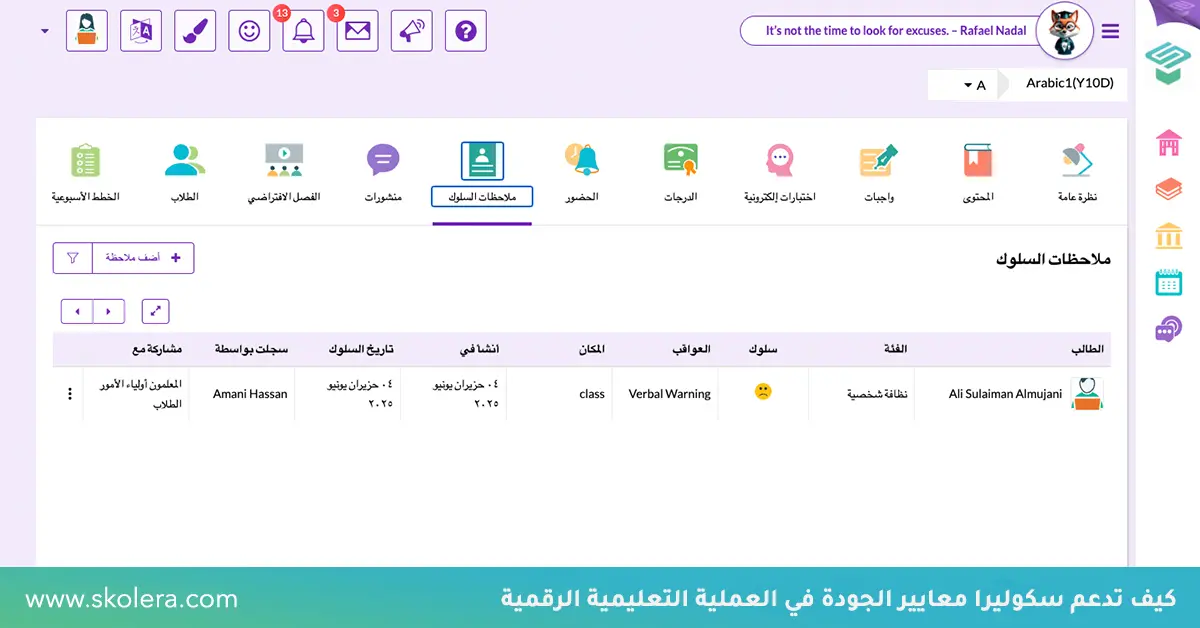Click the smiley face icon in top toolbar
The width and height of the screenshot is (1200, 628).
point(249,30)
